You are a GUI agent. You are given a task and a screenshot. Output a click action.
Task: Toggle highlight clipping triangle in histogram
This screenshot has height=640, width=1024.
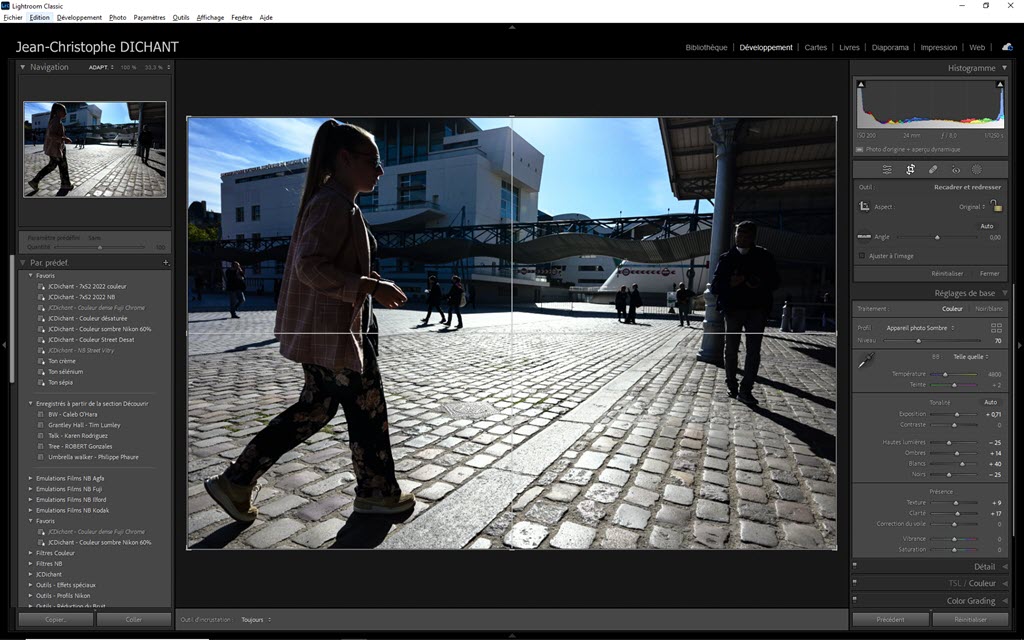click(1000, 85)
